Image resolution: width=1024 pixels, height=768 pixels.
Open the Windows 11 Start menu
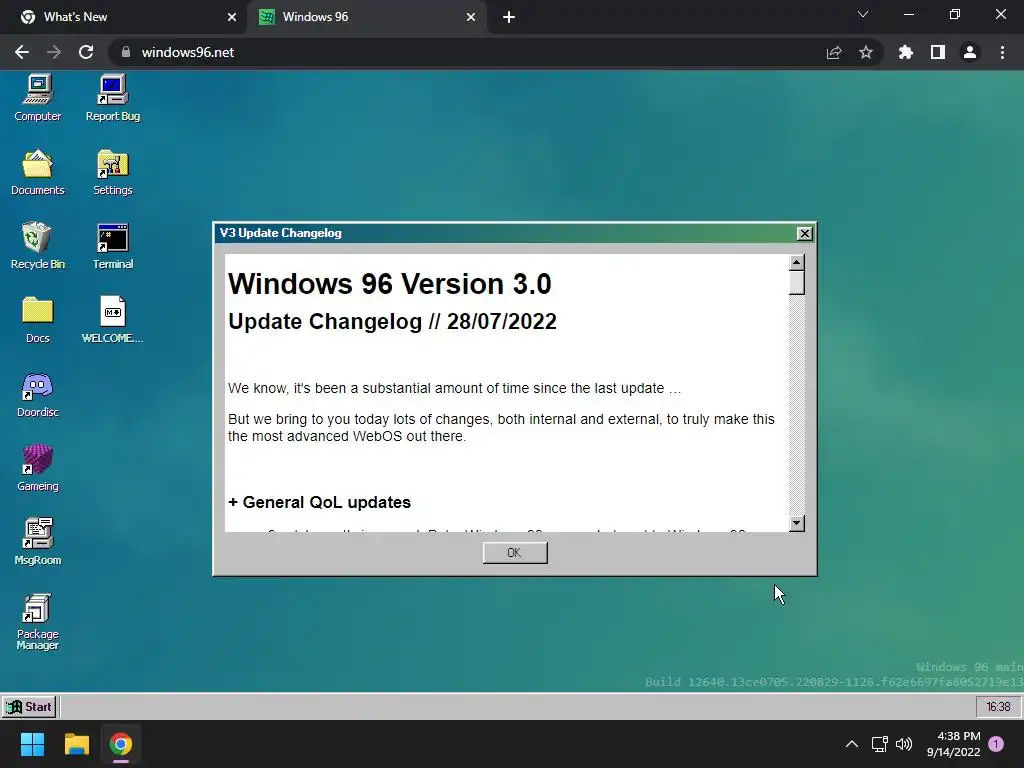pyautogui.click(x=32, y=744)
